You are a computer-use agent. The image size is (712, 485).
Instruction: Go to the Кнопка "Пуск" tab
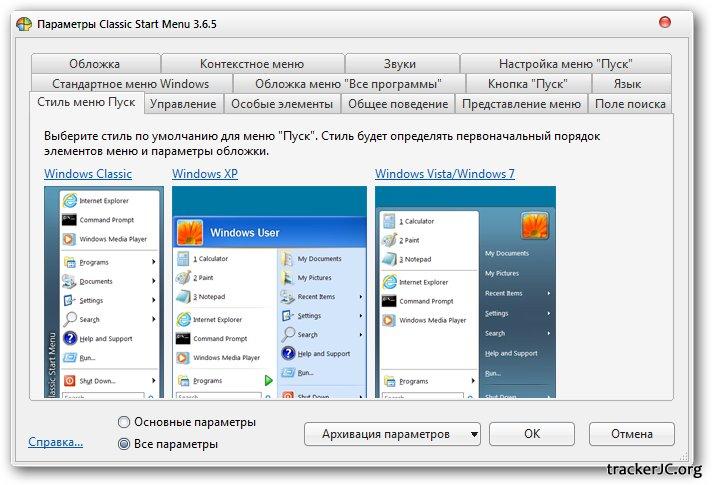[527, 84]
